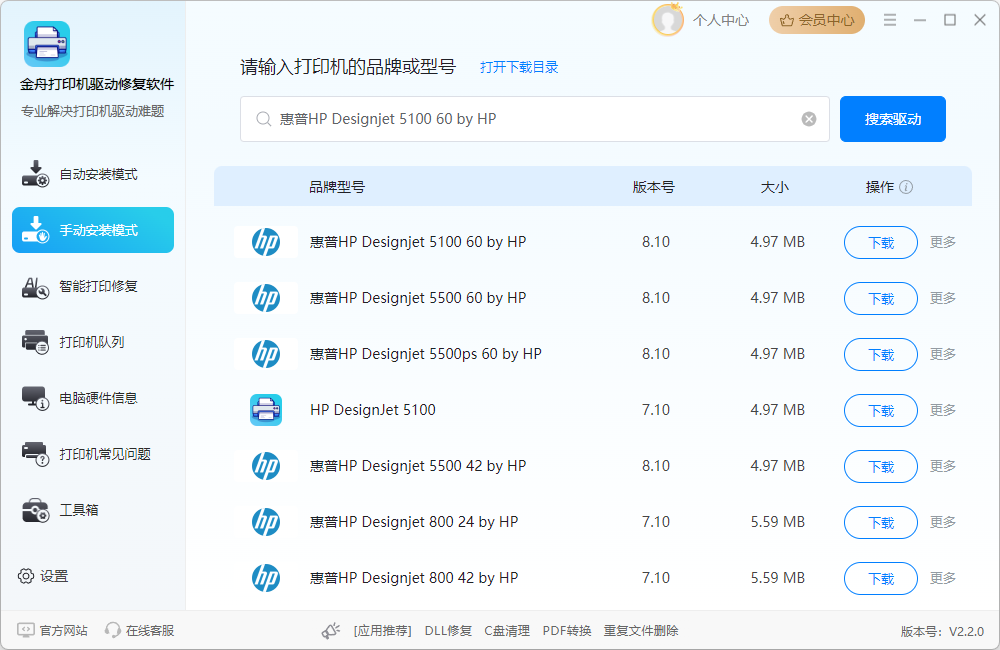Screen dimensions: 1000x650
Task: Open 个人中心 personal center
Action: click(x=721, y=20)
